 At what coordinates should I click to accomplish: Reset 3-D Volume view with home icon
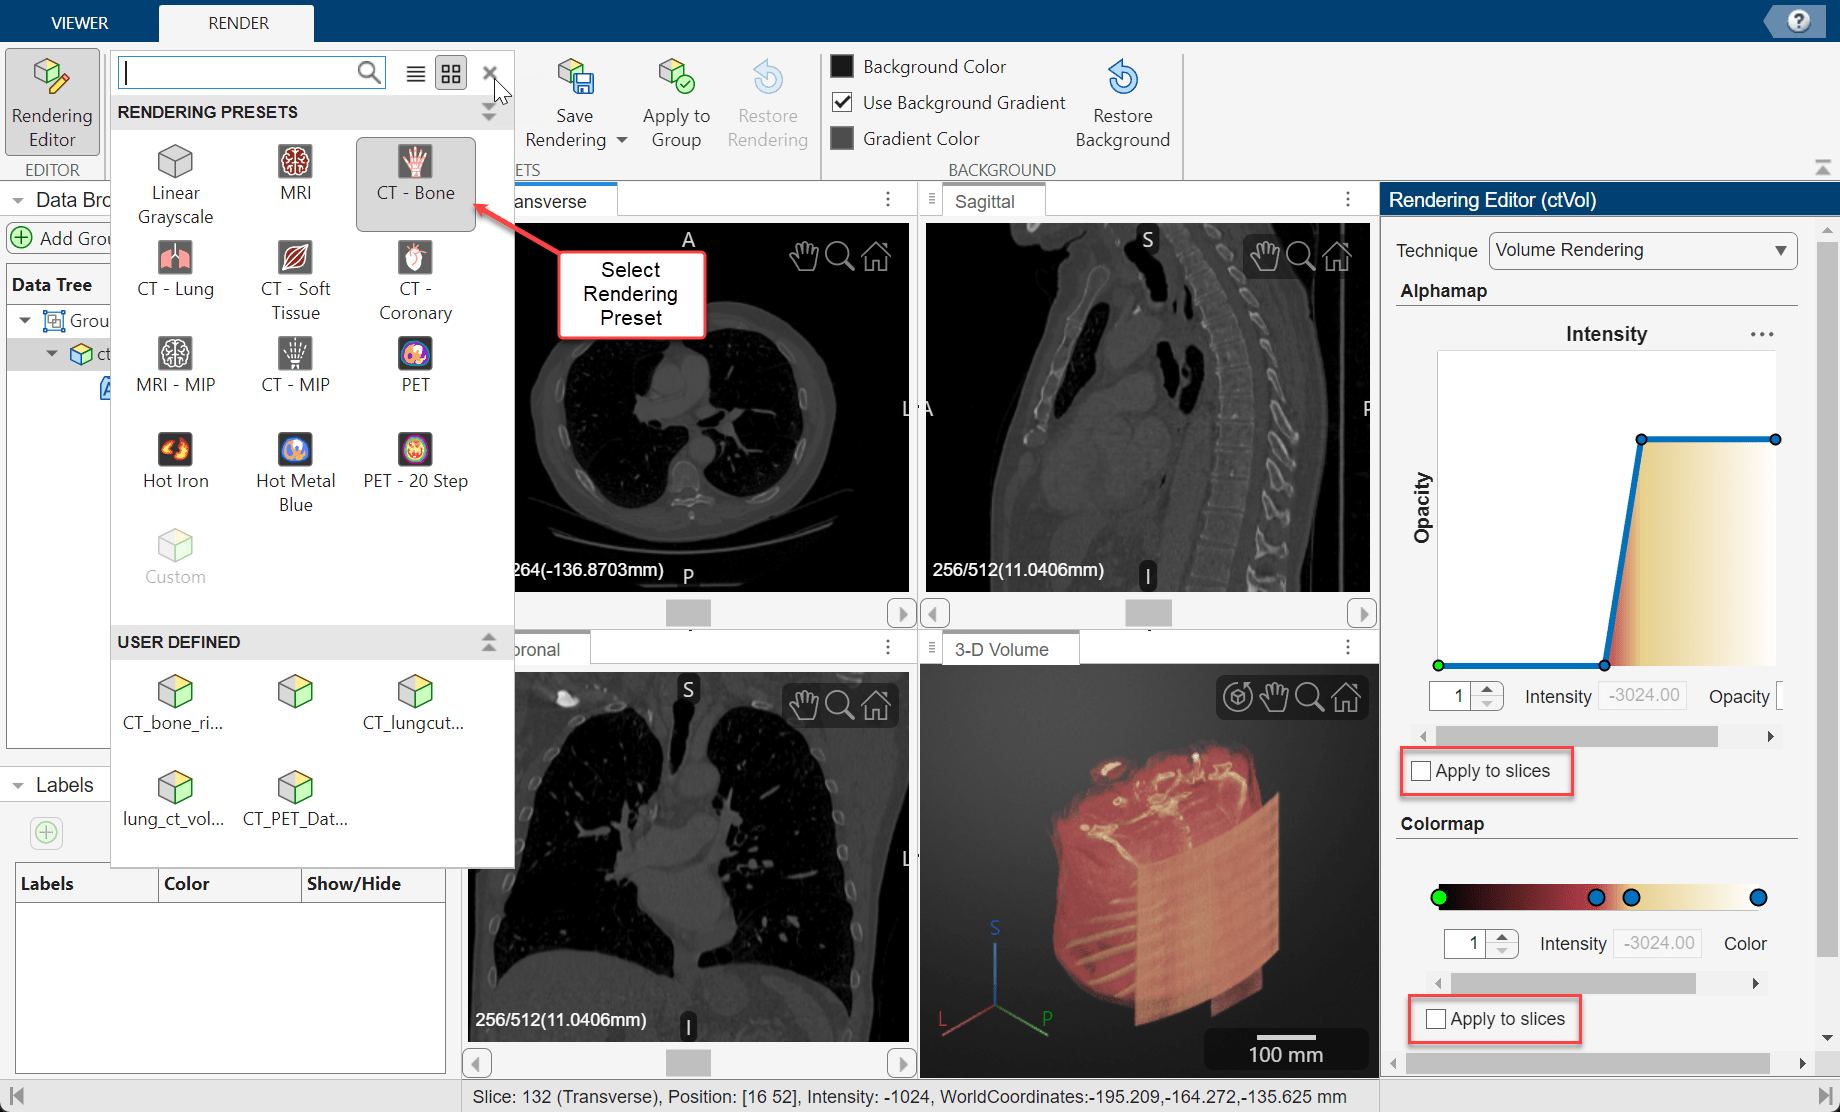click(1346, 697)
